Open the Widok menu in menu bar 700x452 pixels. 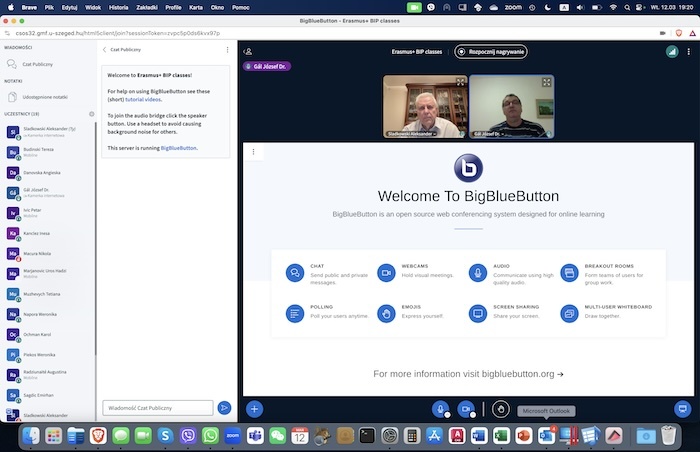click(x=93, y=7)
